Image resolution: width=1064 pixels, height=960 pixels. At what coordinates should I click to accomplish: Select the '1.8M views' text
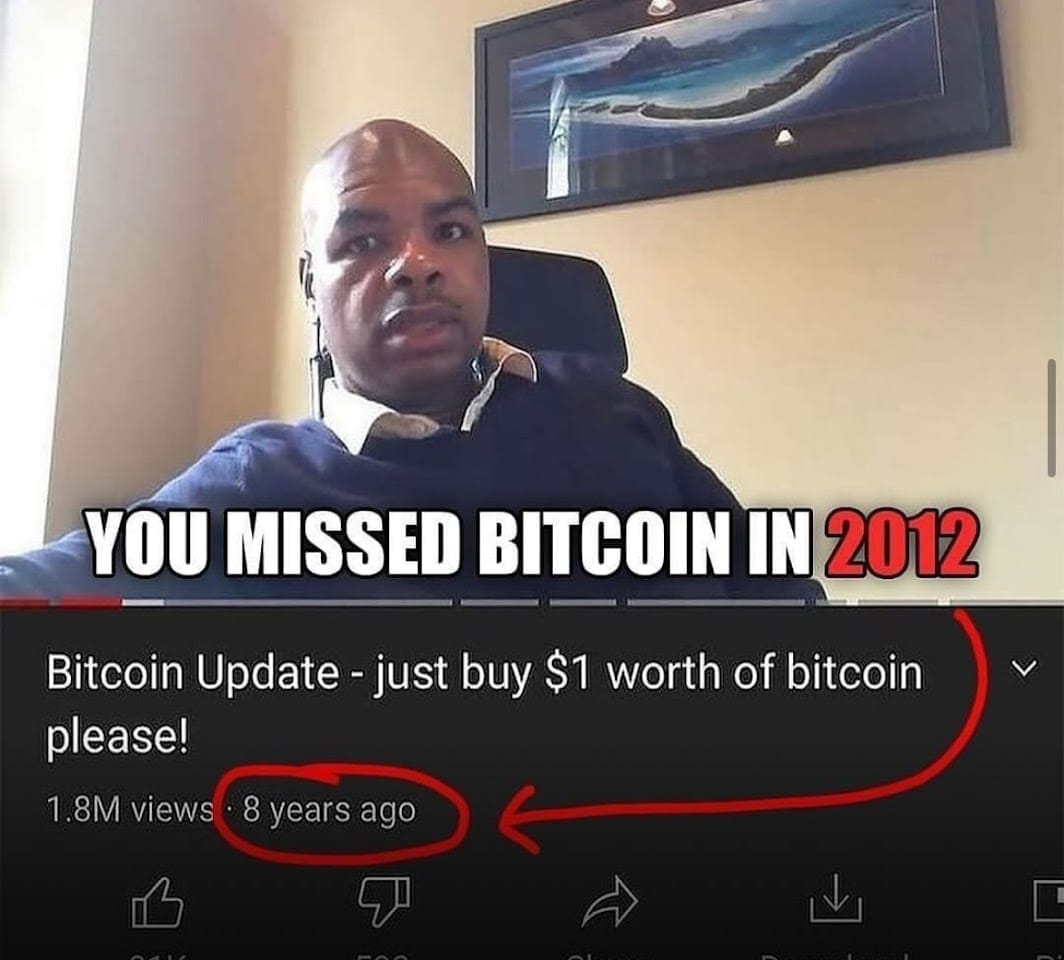point(129,809)
